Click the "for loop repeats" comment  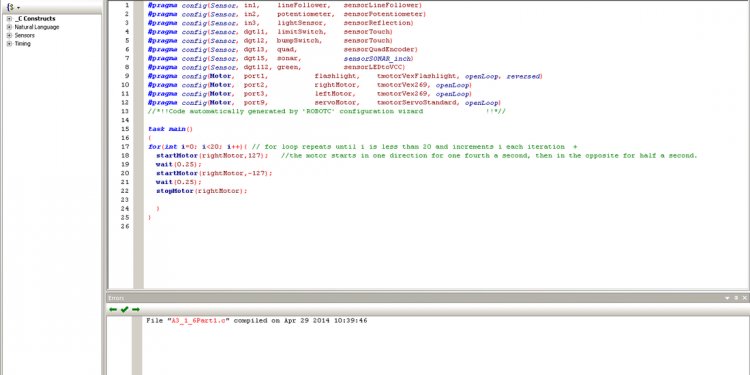pos(414,147)
